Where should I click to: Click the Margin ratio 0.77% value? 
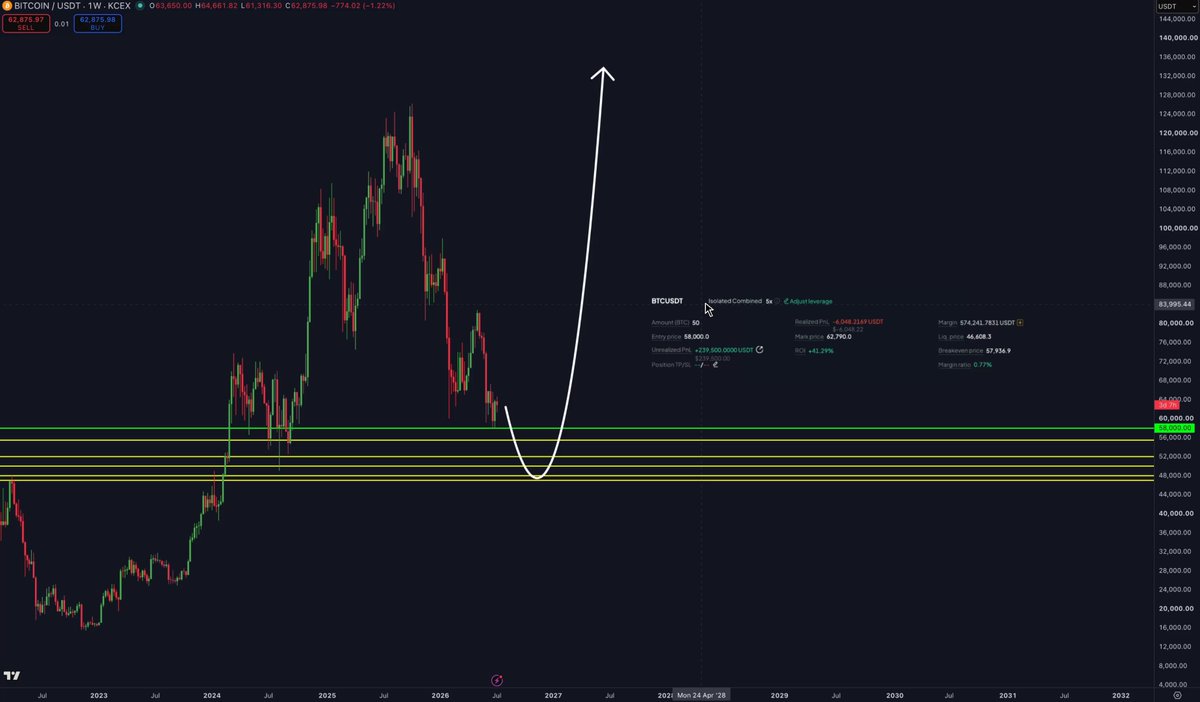click(984, 365)
